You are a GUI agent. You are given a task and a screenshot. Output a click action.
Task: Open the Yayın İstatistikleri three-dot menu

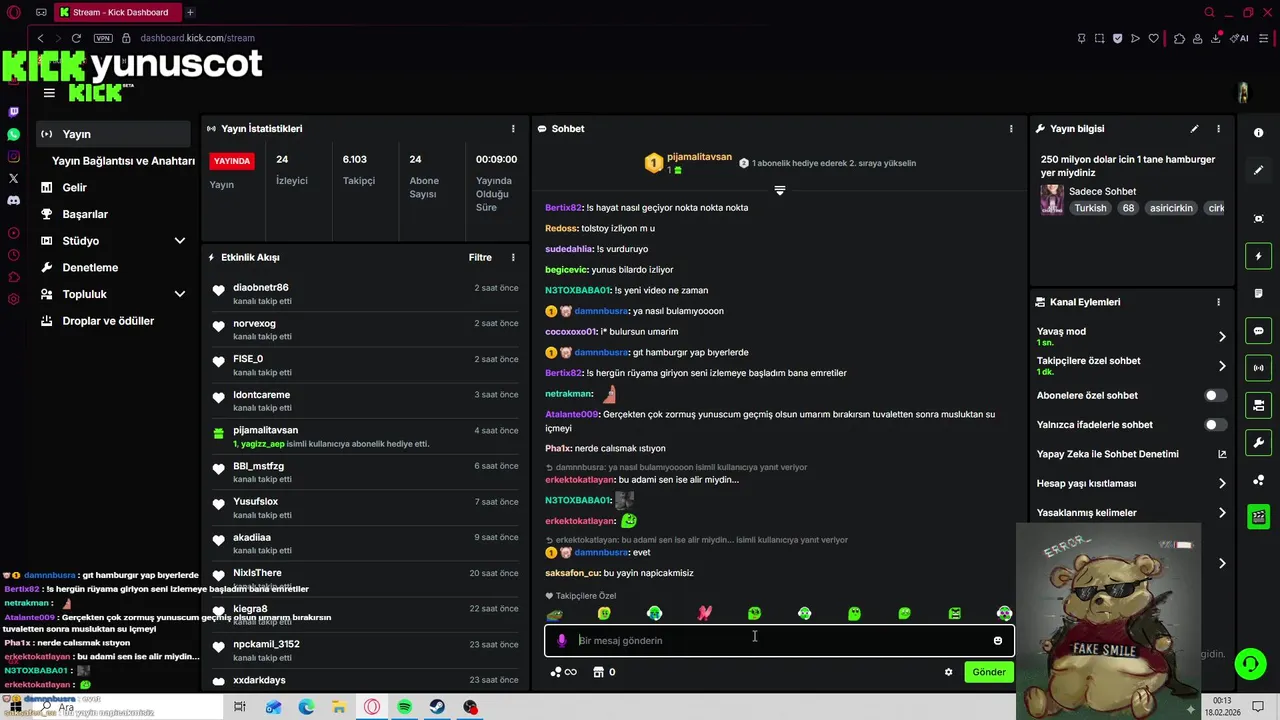pyautogui.click(x=513, y=129)
